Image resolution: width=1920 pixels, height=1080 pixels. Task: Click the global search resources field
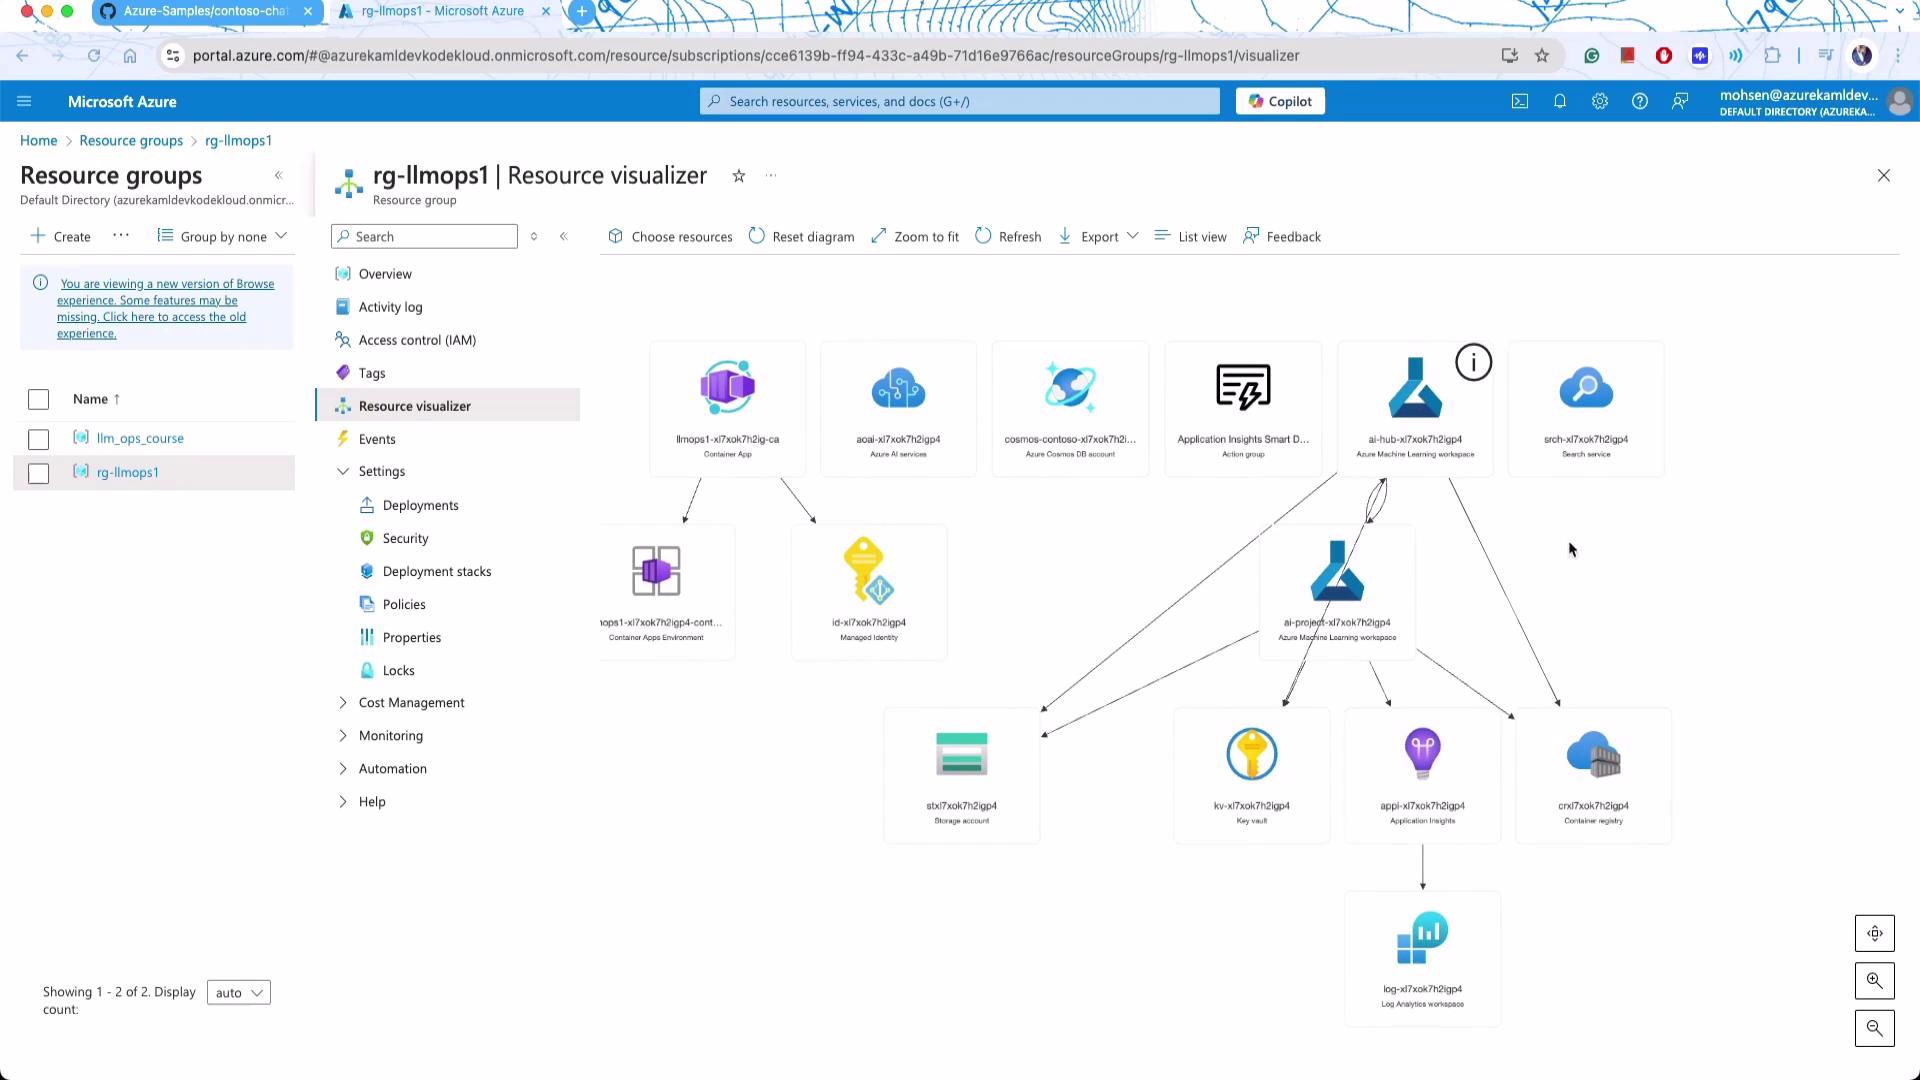coord(960,101)
